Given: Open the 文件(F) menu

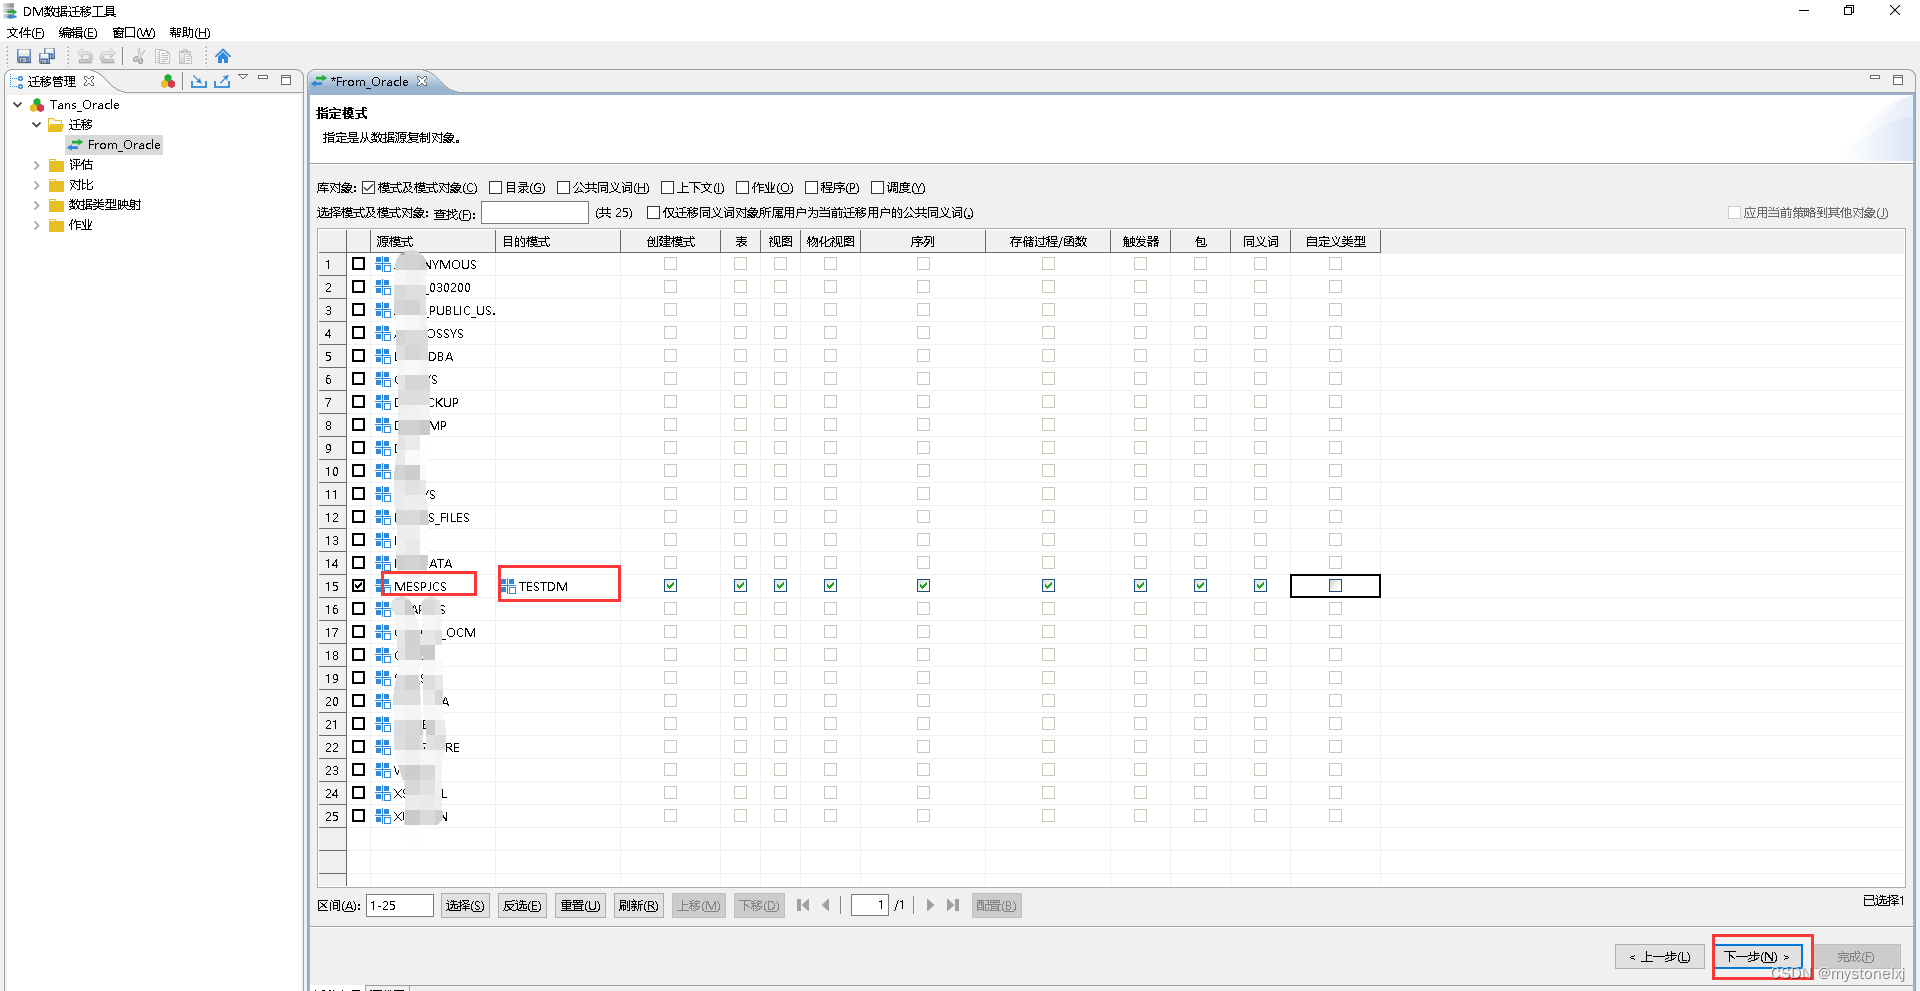Looking at the screenshot, I should pyautogui.click(x=25, y=32).
